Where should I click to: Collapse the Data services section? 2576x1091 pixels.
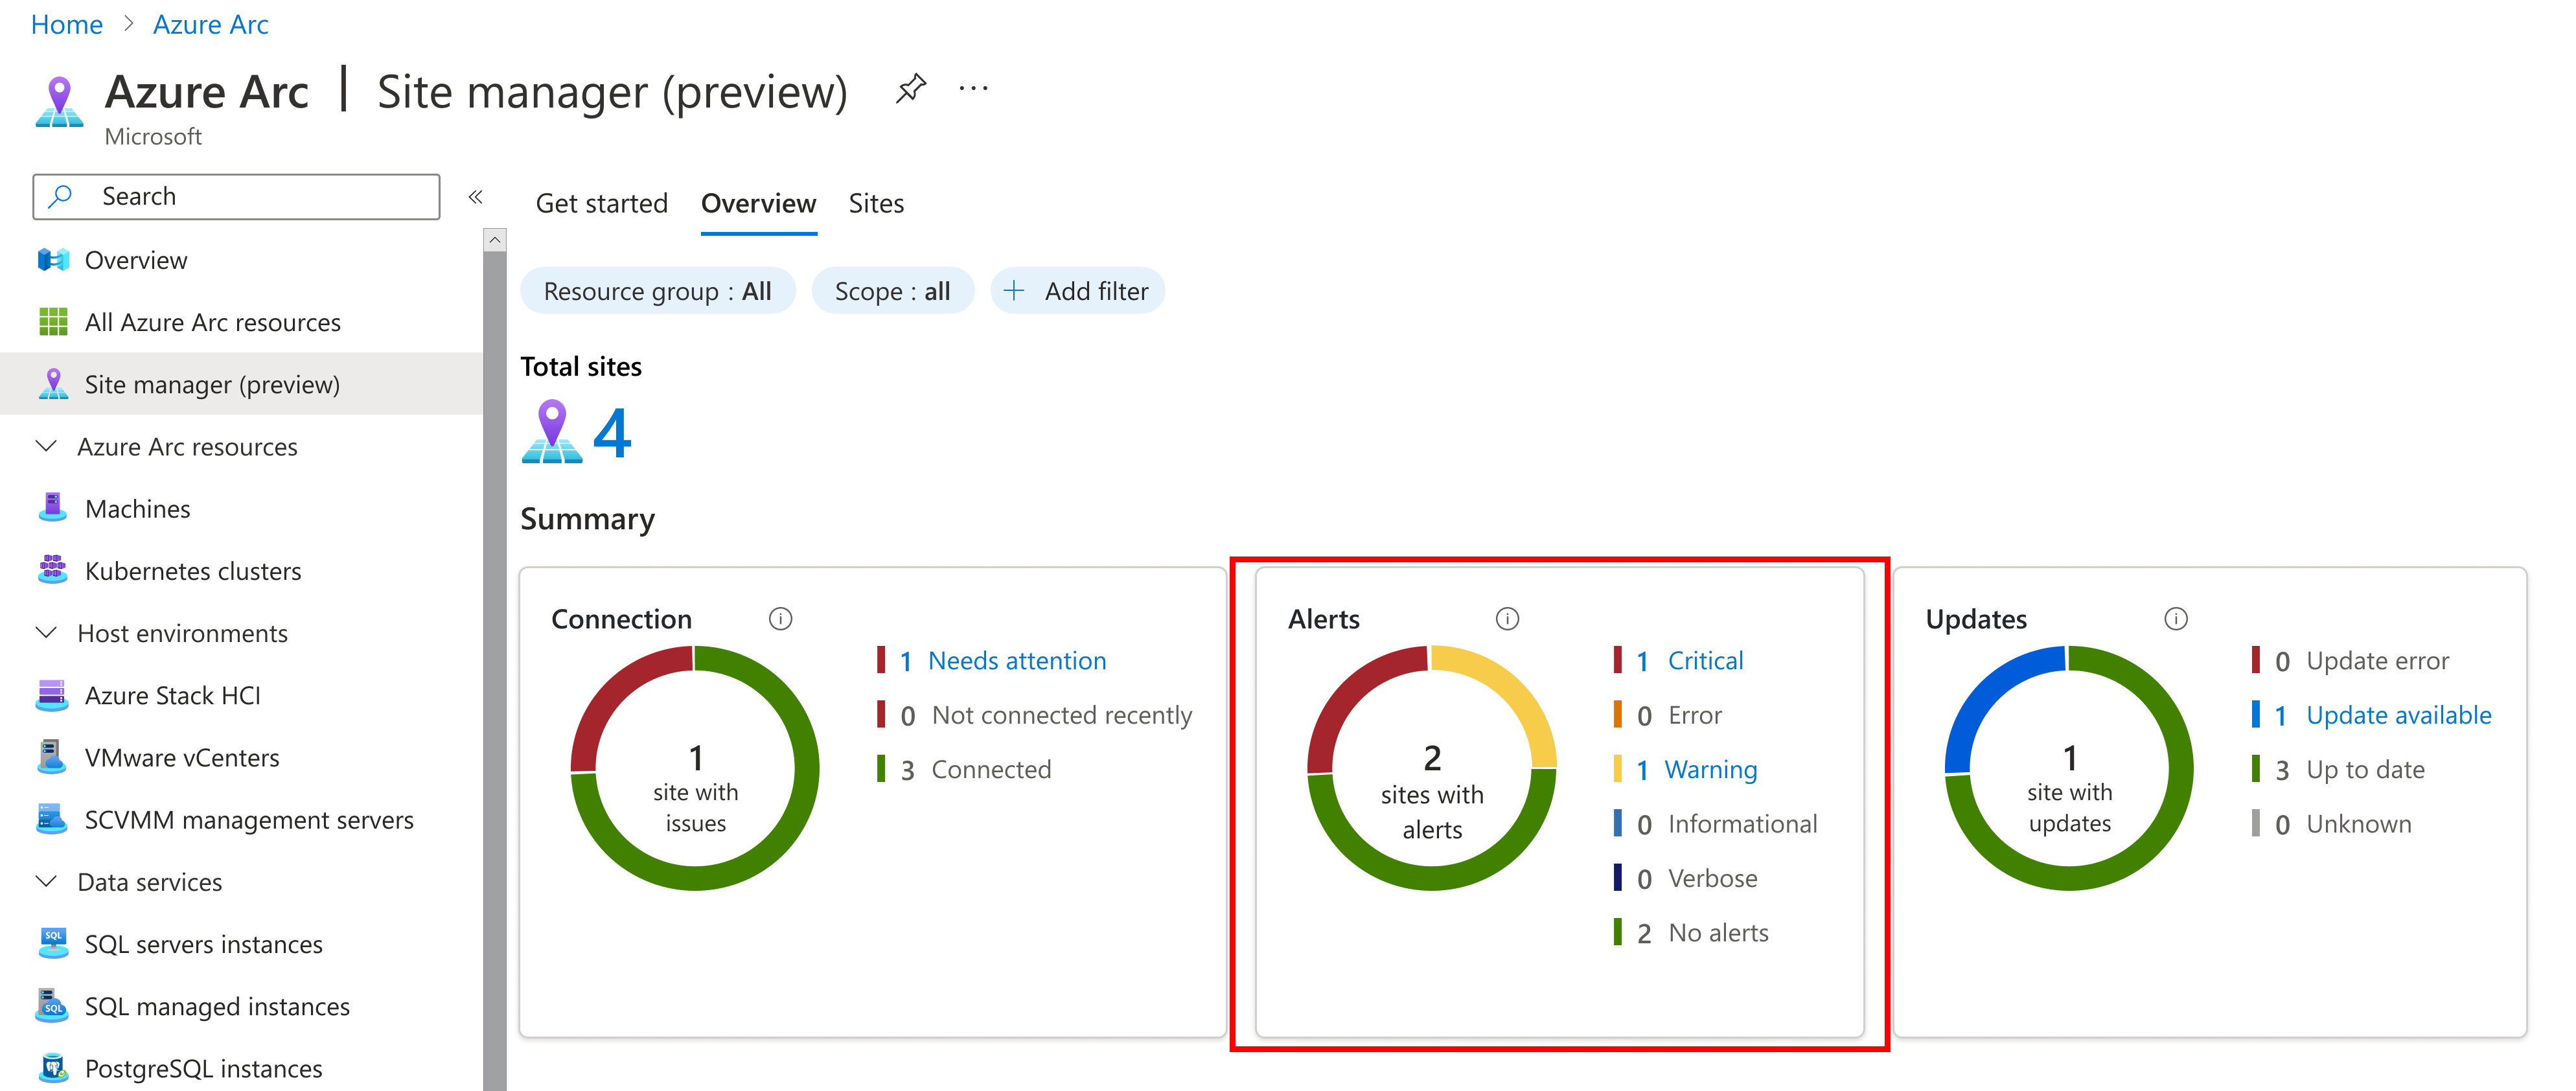pos(46,881)
